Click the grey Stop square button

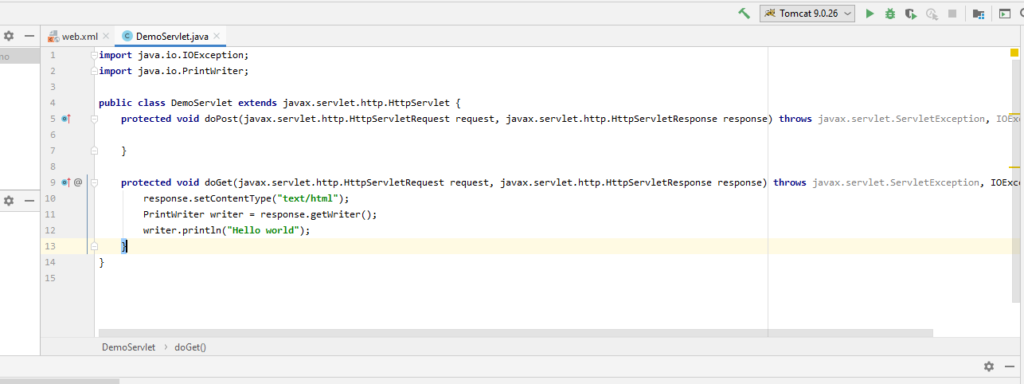point(952,14)
